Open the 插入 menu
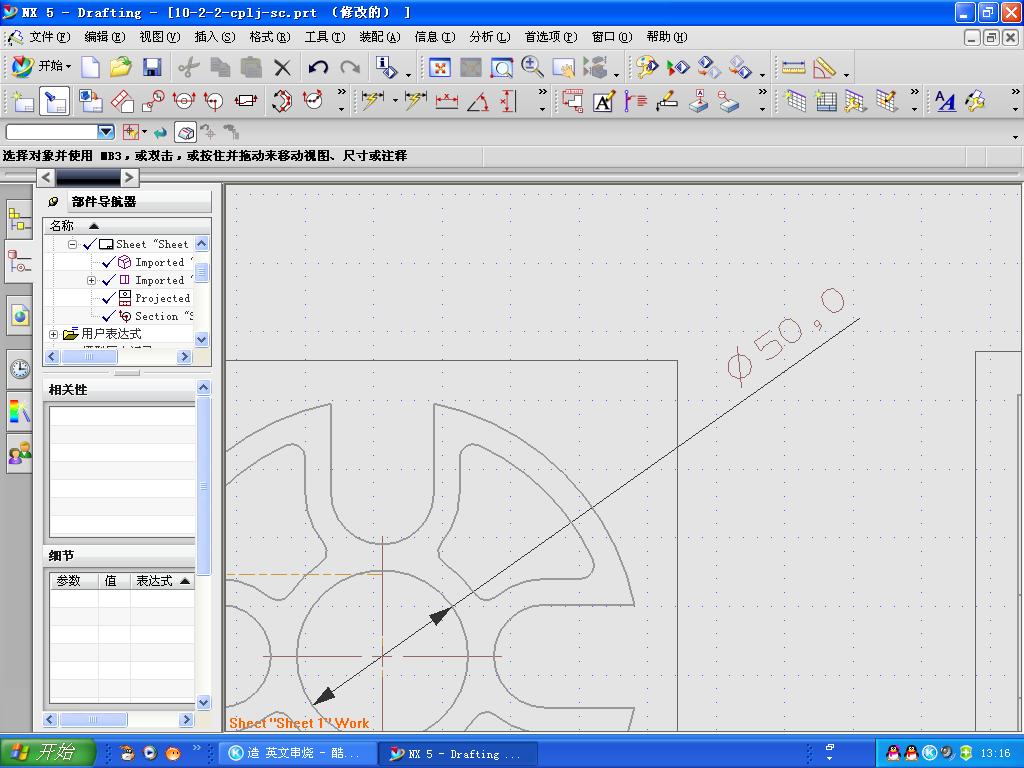The height and width of the screenshot is (768, 1024). 214,37
